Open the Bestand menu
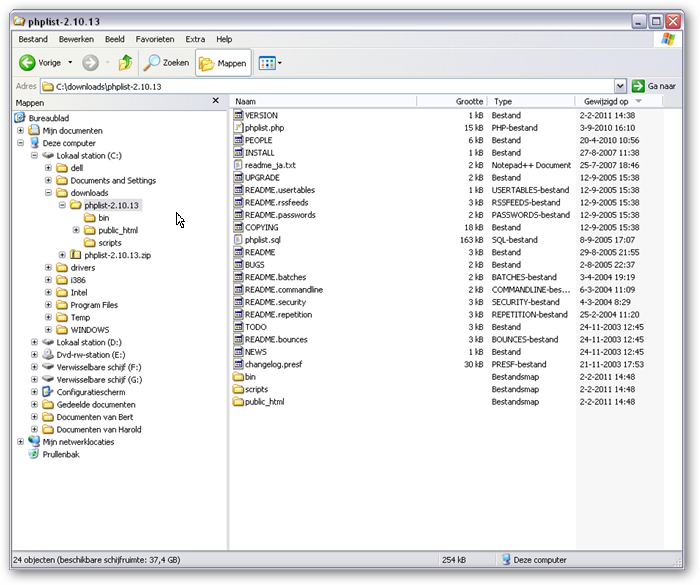700x585 pixels. 33,39
